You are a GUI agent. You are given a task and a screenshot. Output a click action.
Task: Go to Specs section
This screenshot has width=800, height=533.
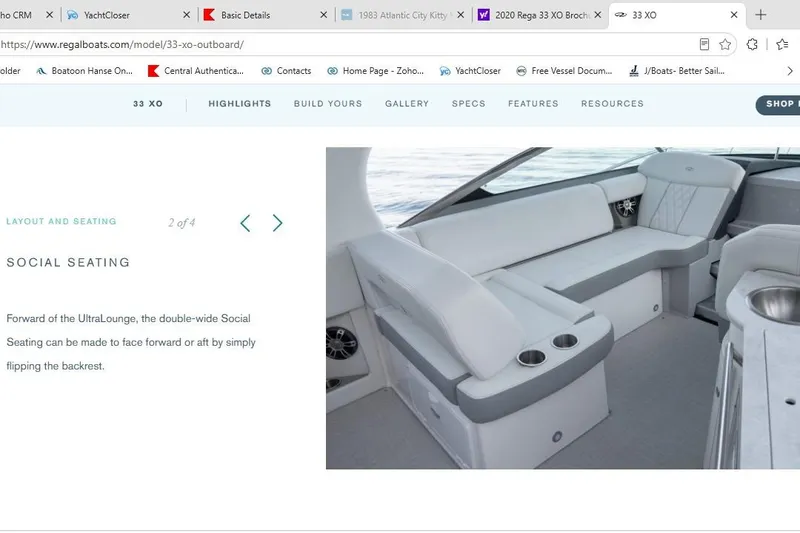[468, 104]
